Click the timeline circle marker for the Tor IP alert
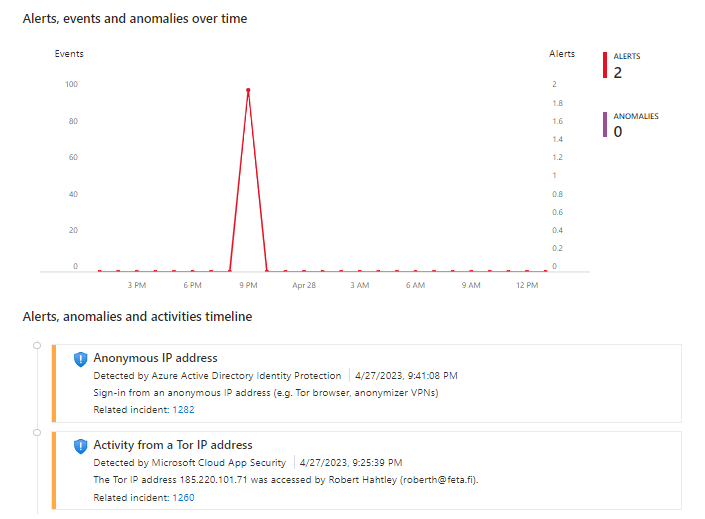 click(37, 433)
